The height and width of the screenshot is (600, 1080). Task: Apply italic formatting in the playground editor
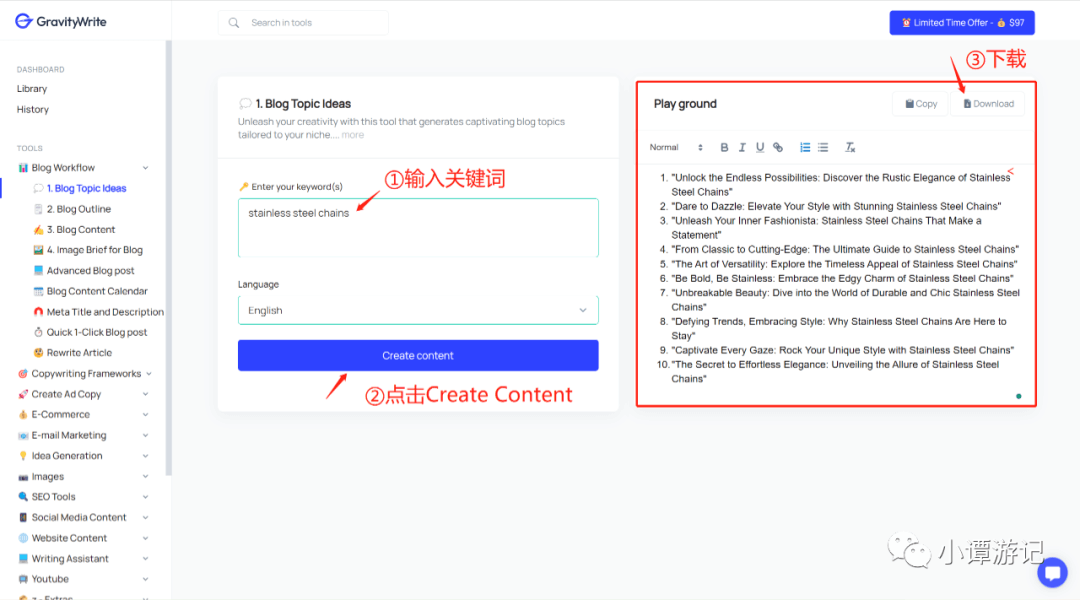point(742,147)
